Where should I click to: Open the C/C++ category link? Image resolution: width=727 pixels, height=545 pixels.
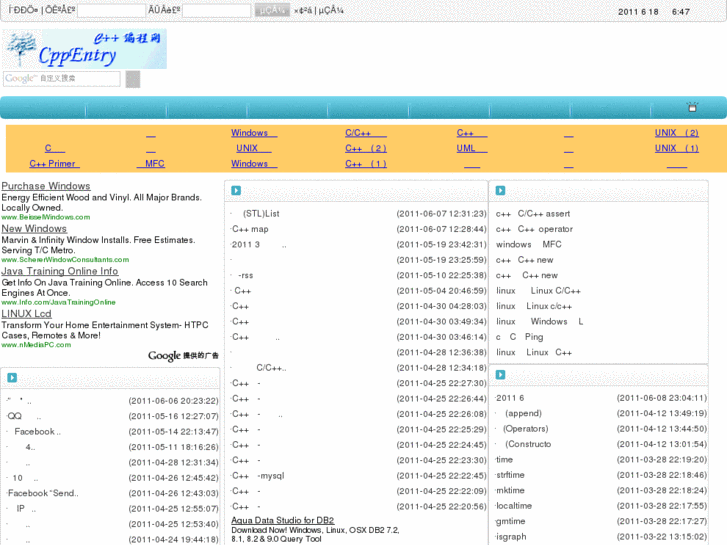pos(365,133)
